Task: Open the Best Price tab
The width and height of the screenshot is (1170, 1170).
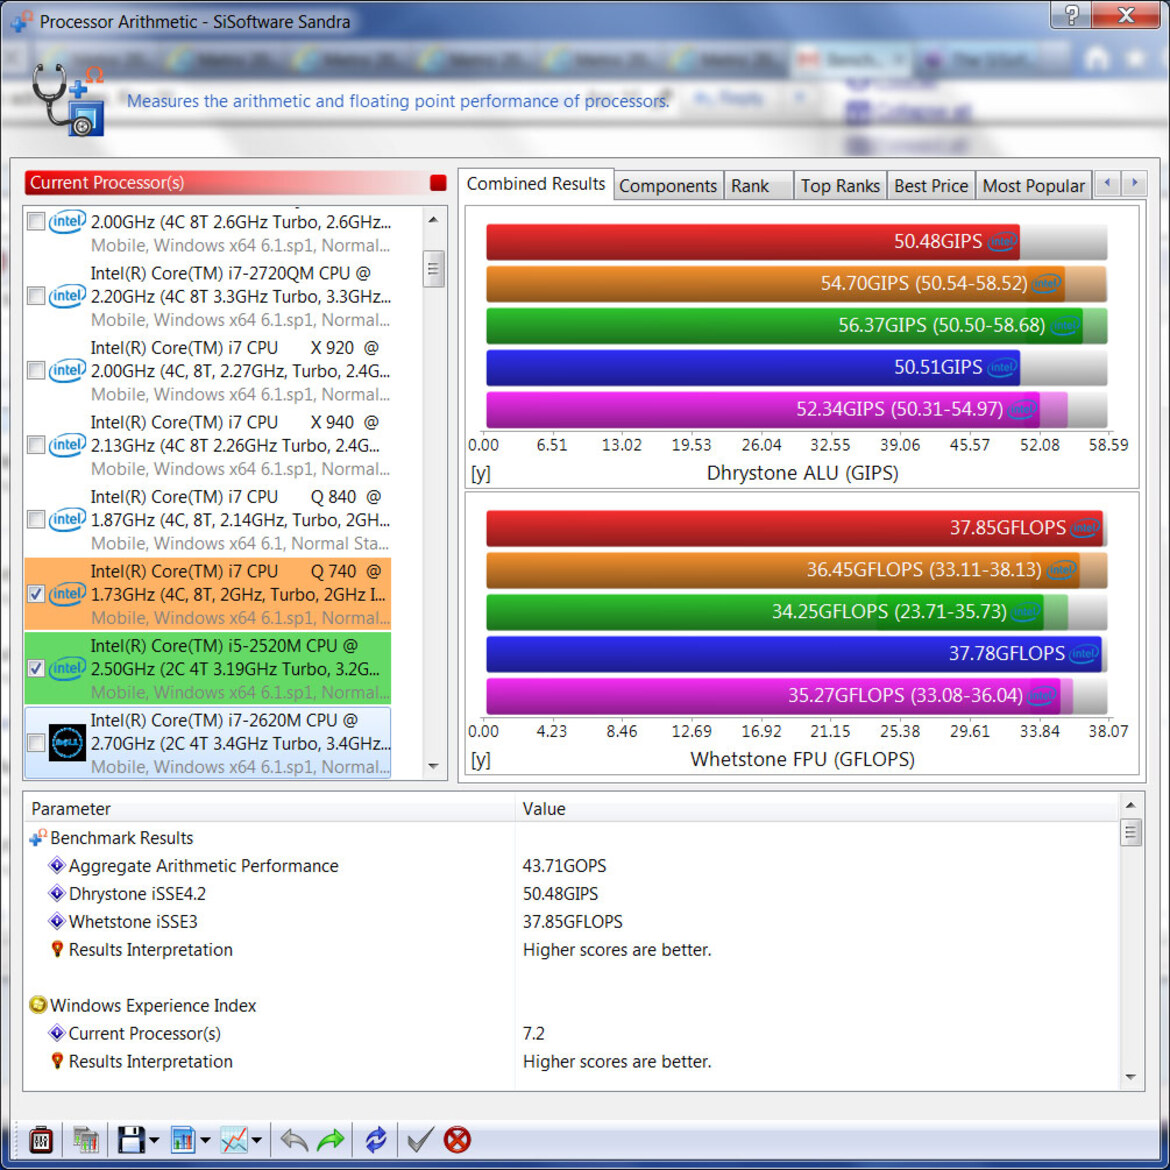Action: pyautogui.click(x=930, y=186)
